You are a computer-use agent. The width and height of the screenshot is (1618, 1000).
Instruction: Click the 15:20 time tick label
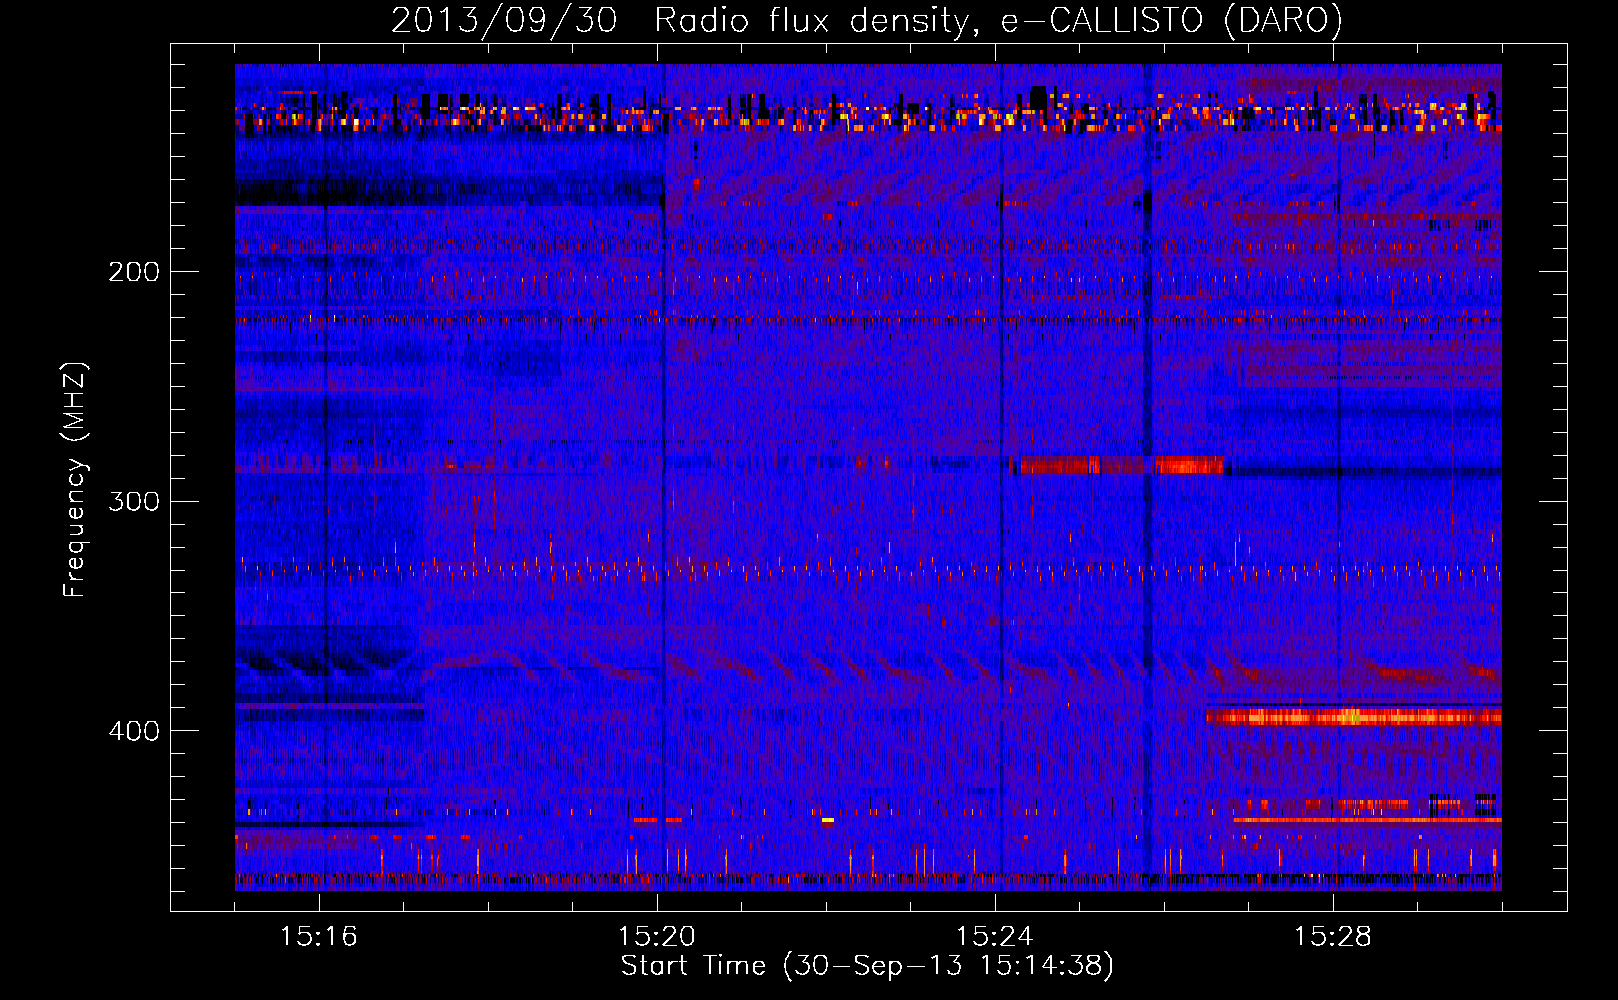pos(657,936)
